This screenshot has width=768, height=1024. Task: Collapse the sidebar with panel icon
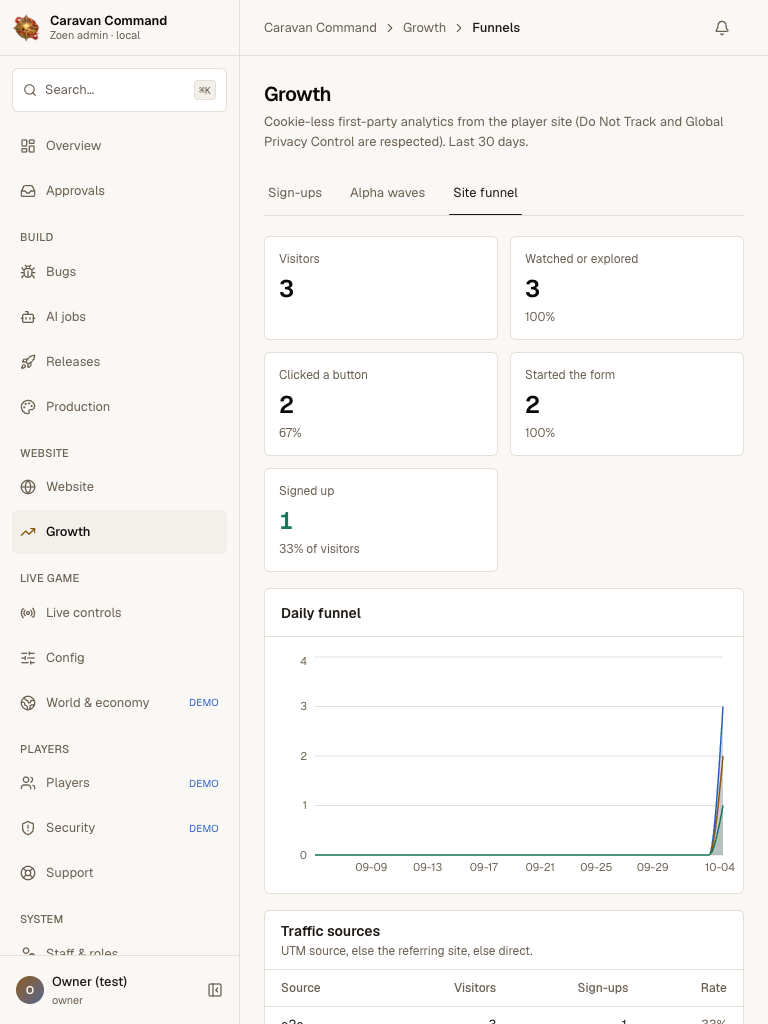tap(215, 990)
